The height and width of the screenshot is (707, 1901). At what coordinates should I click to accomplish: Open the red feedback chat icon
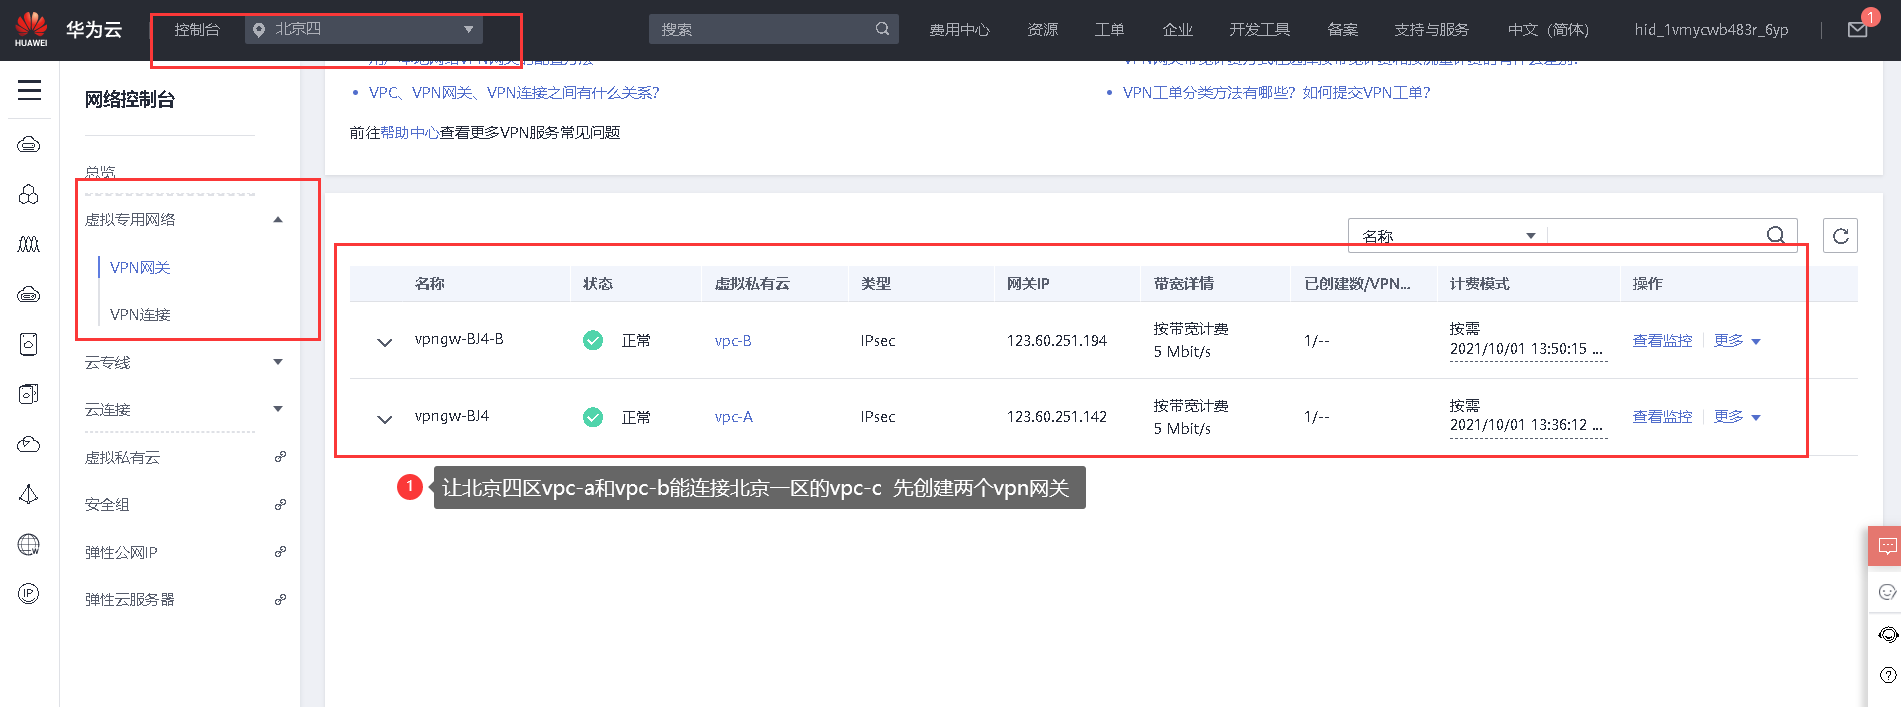pyautogui.click(x=1886, y=546)
